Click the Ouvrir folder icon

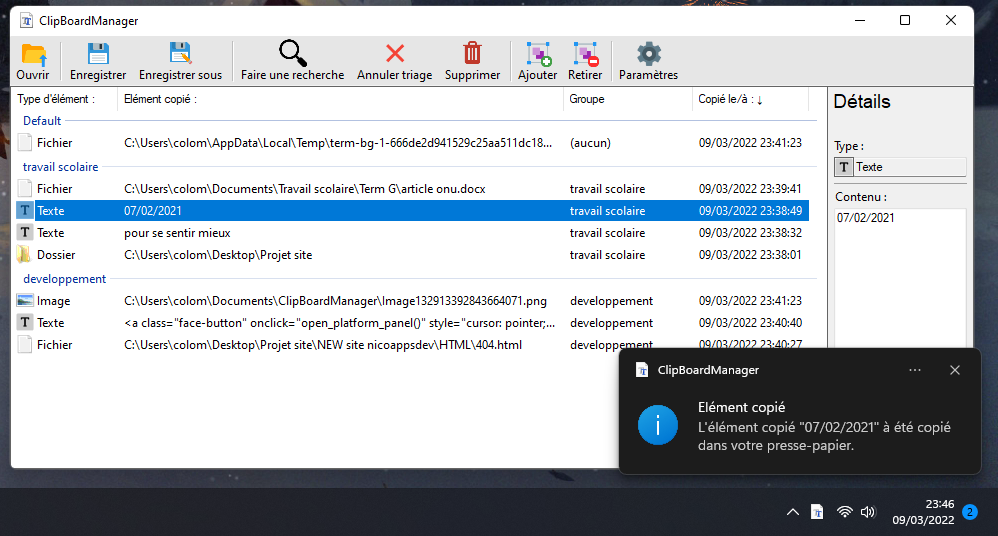pos(33,55)
